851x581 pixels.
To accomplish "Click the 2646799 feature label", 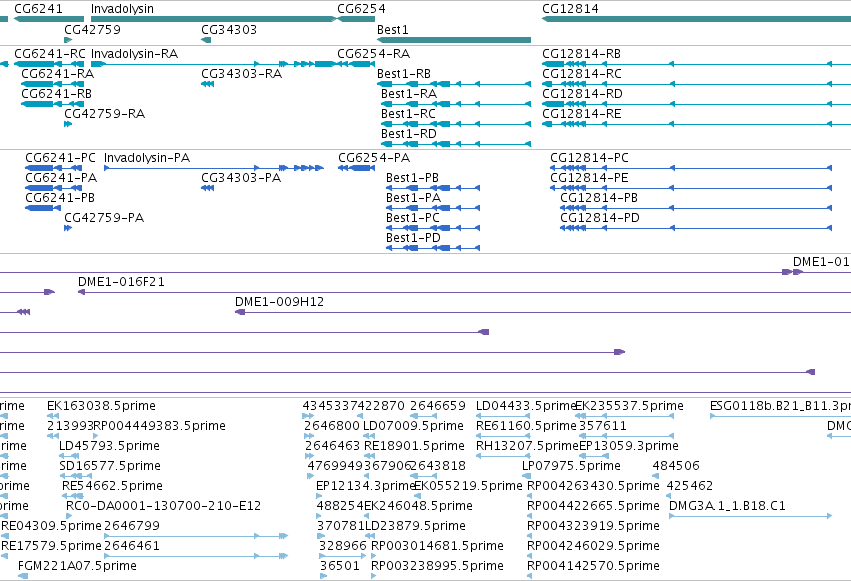I will click(x=132, y=526).
